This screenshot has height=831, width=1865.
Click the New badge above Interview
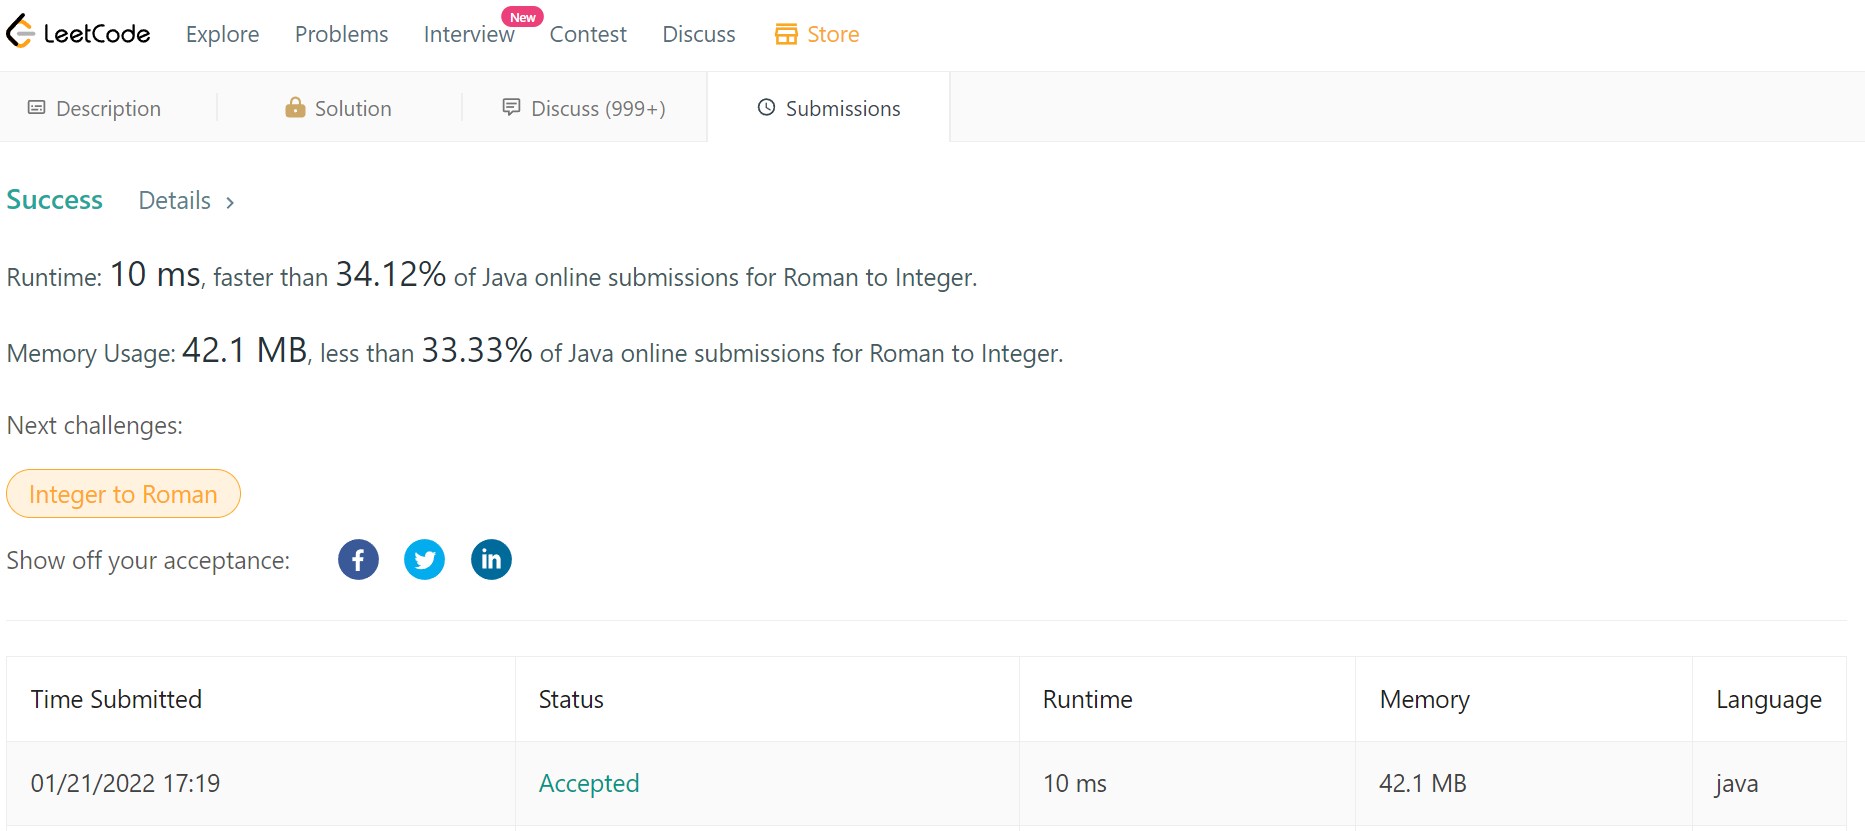tap(522, 17)
